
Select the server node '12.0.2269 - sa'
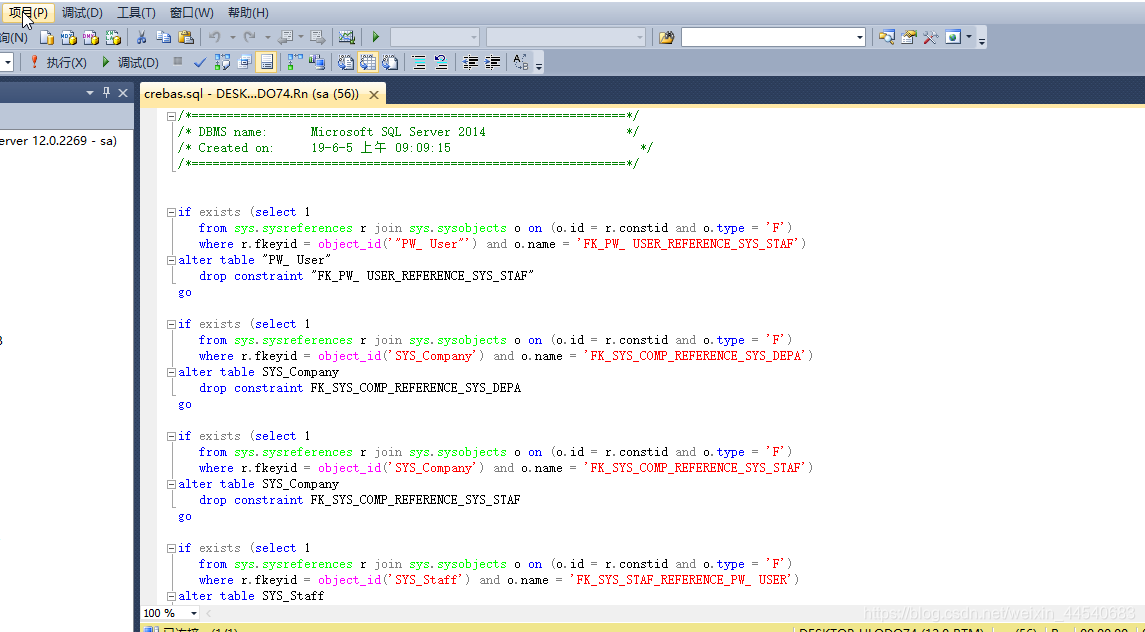58,140
